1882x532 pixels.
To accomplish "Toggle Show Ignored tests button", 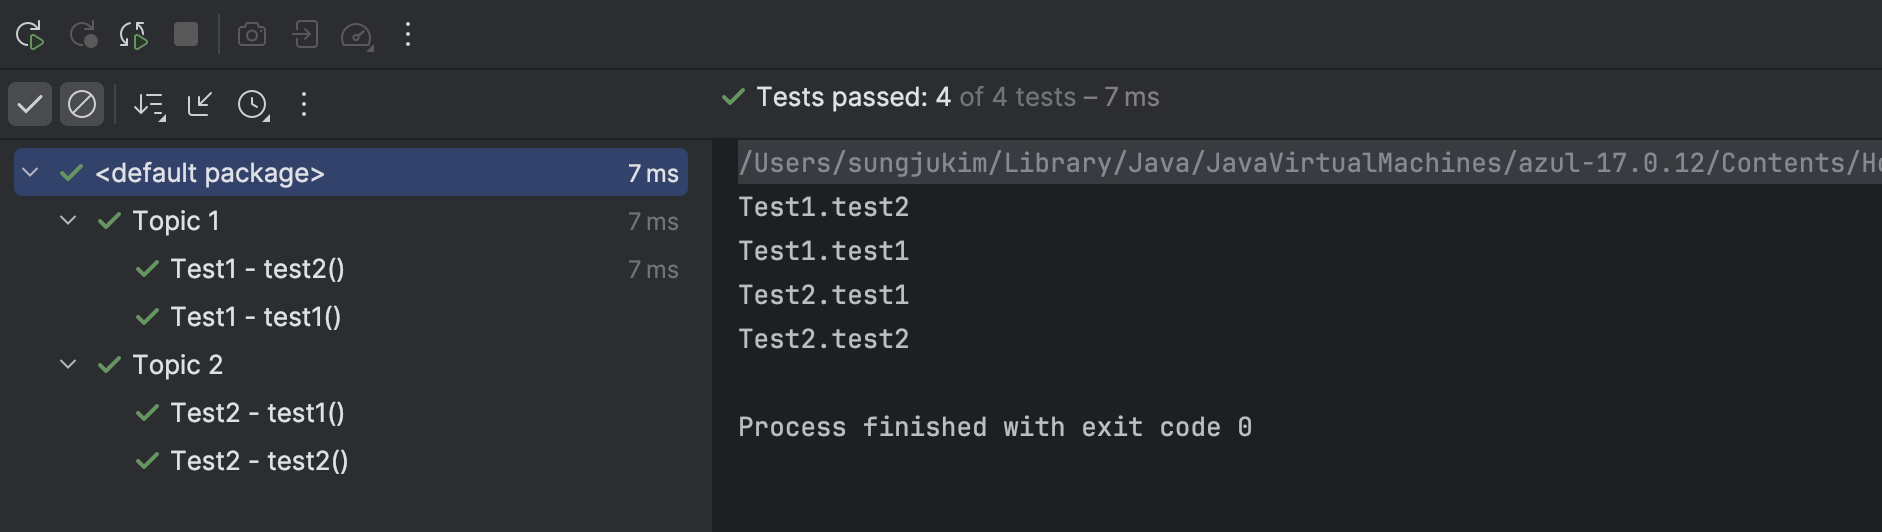I will point(82,104).
